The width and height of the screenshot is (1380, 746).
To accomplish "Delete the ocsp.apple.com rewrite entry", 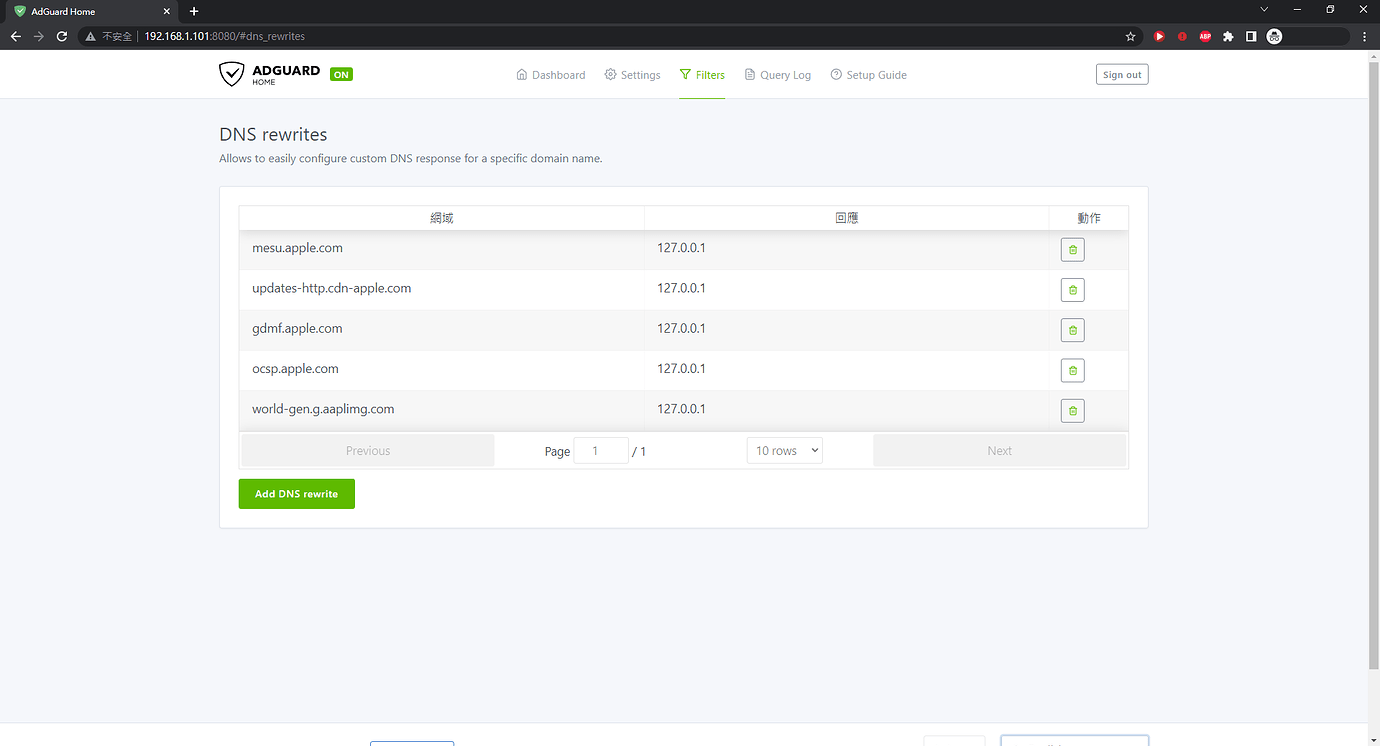I will [1072, 370].
